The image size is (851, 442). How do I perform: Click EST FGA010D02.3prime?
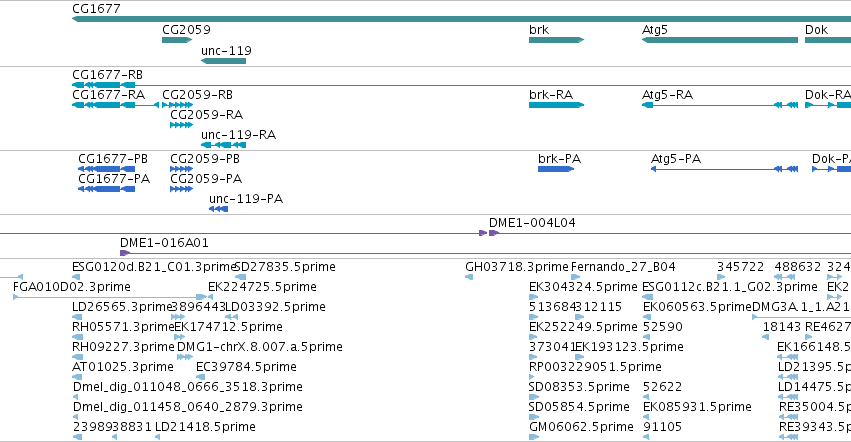[x=72, y=287]
